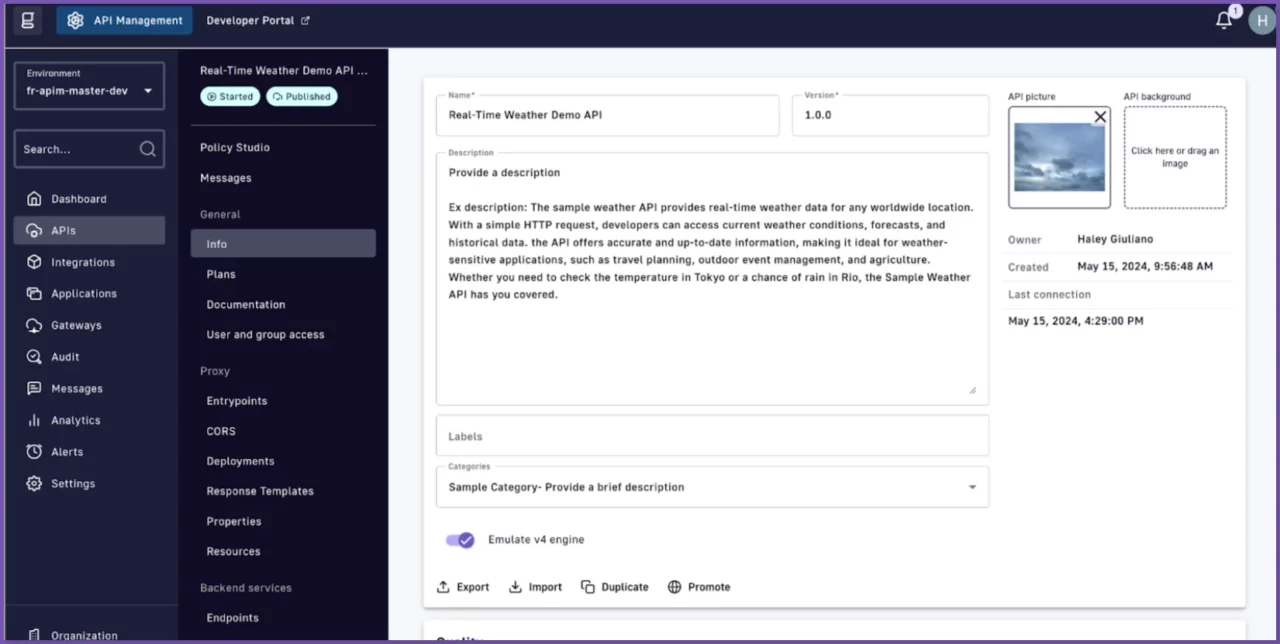This screenshot has width=1280, height=644.
Task: Open the Developer Portal link
Action: coord(258,20)
